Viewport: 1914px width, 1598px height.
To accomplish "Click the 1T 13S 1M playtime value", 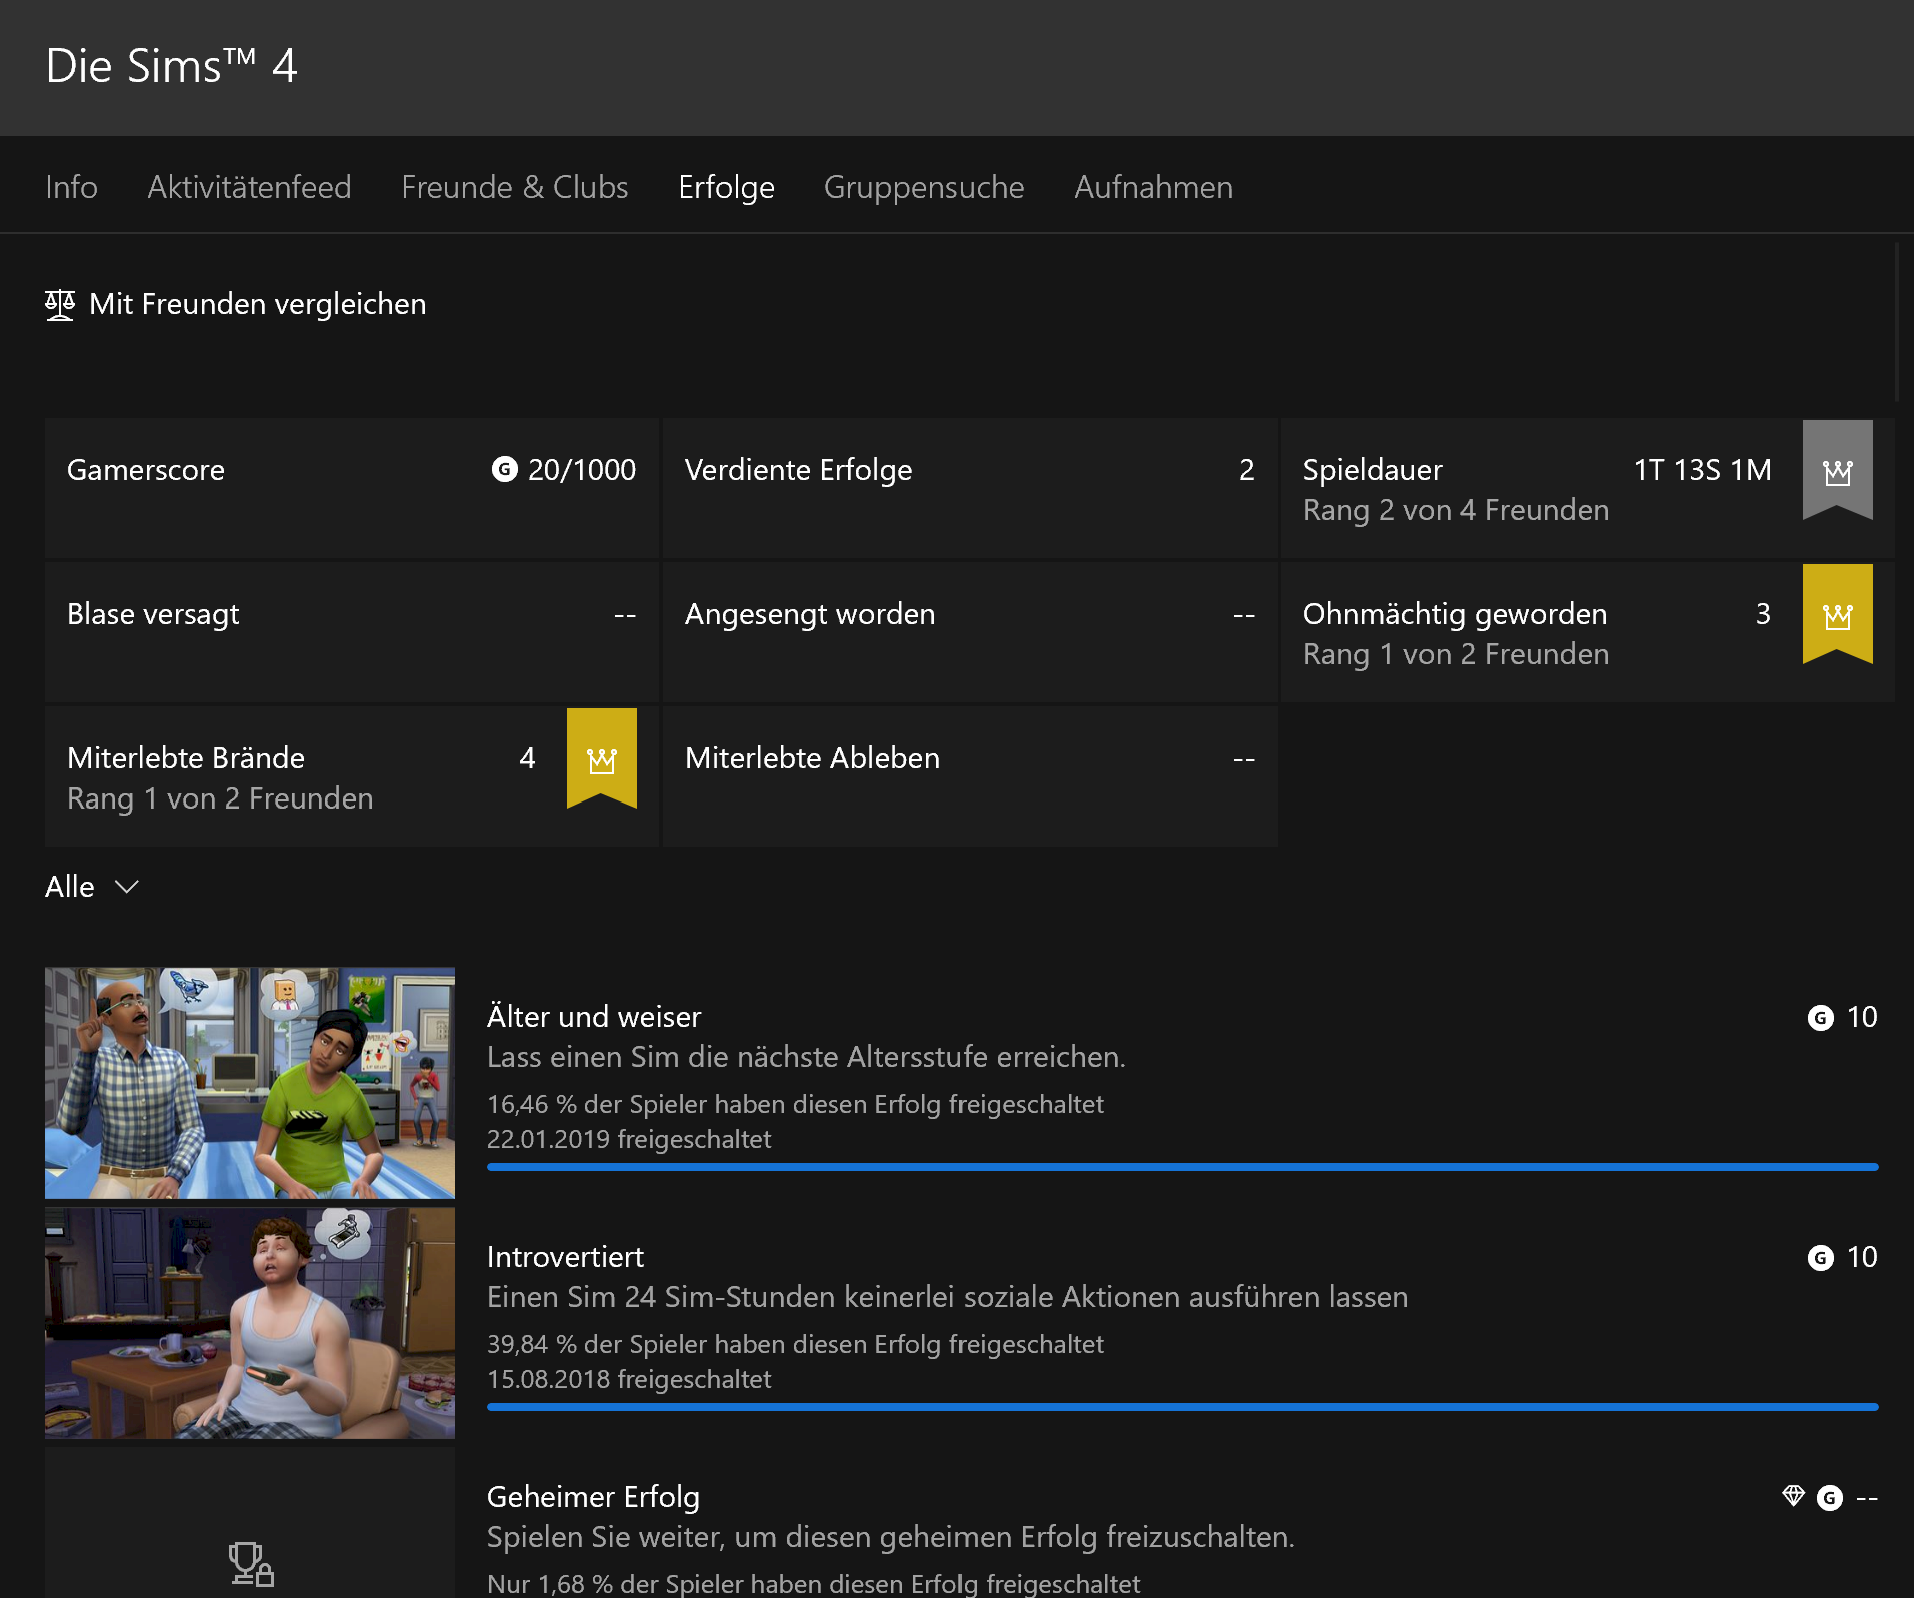I will [1702, 470].
